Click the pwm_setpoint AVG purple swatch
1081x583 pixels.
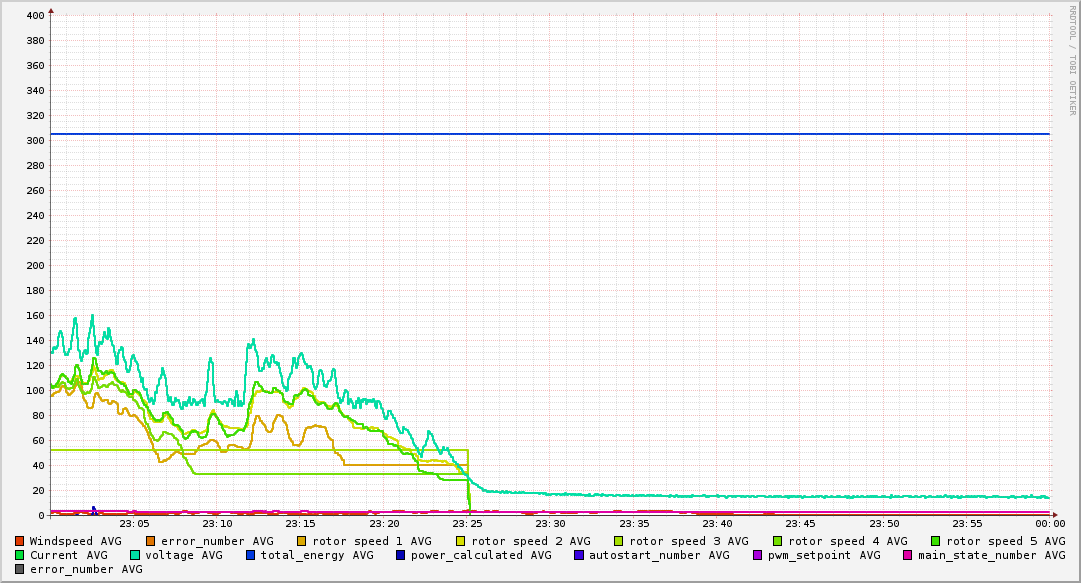tap(758, 555)
